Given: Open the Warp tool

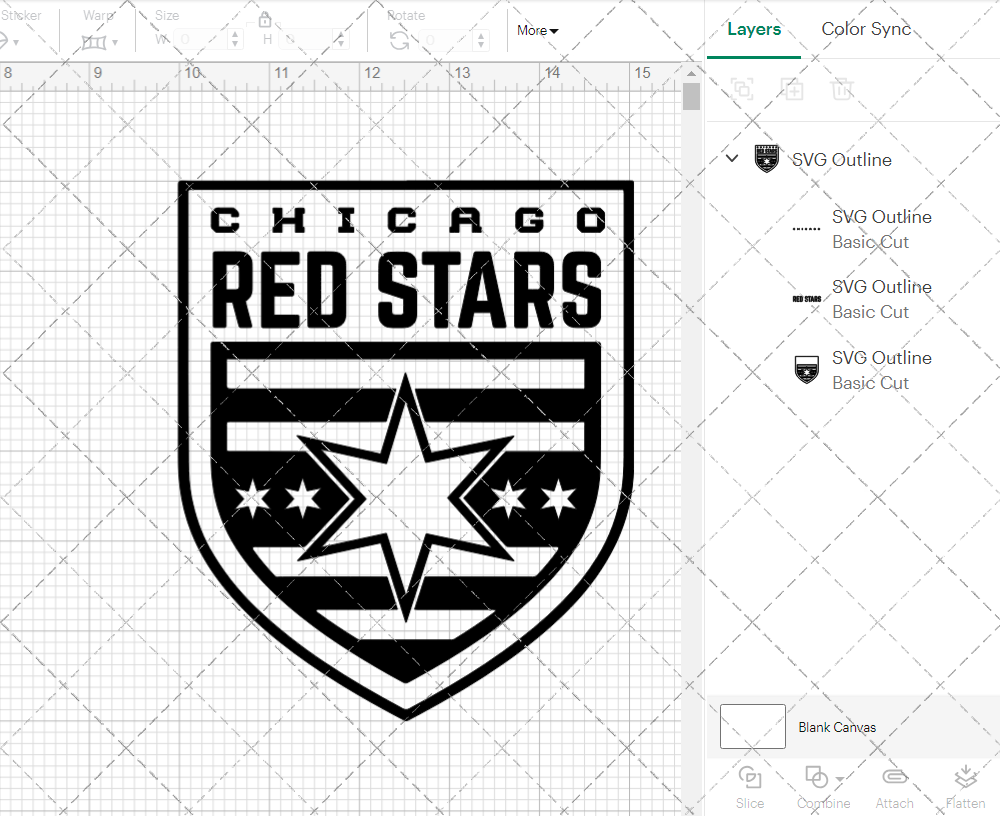Looking at the screenshot, I should pyautogui.click(x=96, y=44).
